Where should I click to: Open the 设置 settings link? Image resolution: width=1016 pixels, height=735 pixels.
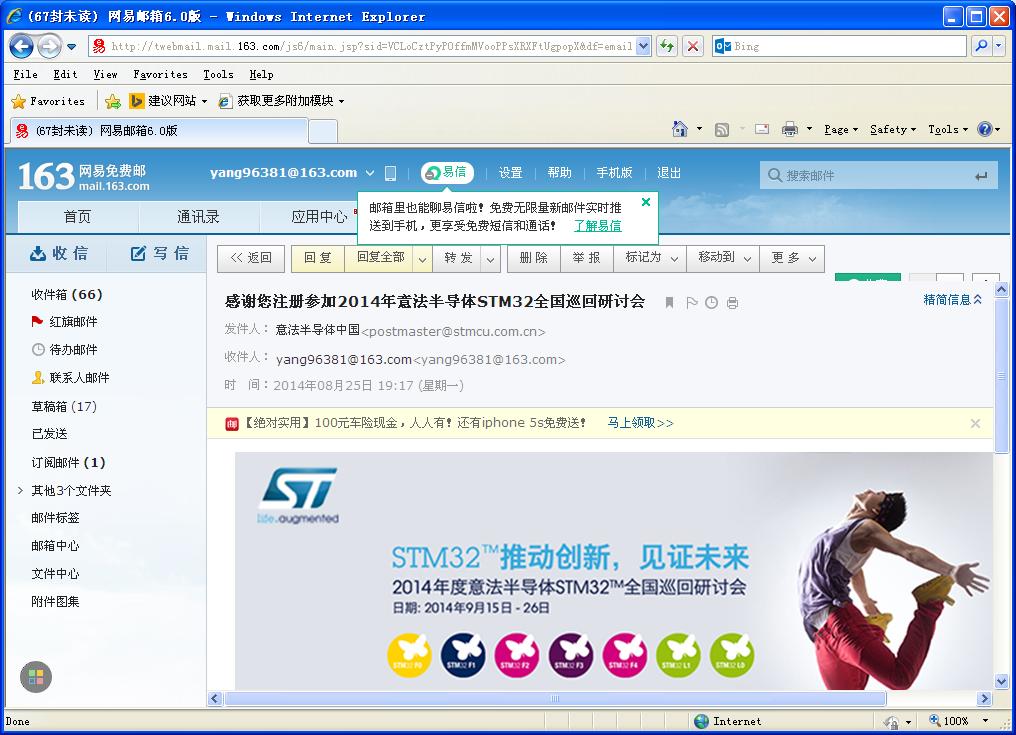tap(511, 173)
